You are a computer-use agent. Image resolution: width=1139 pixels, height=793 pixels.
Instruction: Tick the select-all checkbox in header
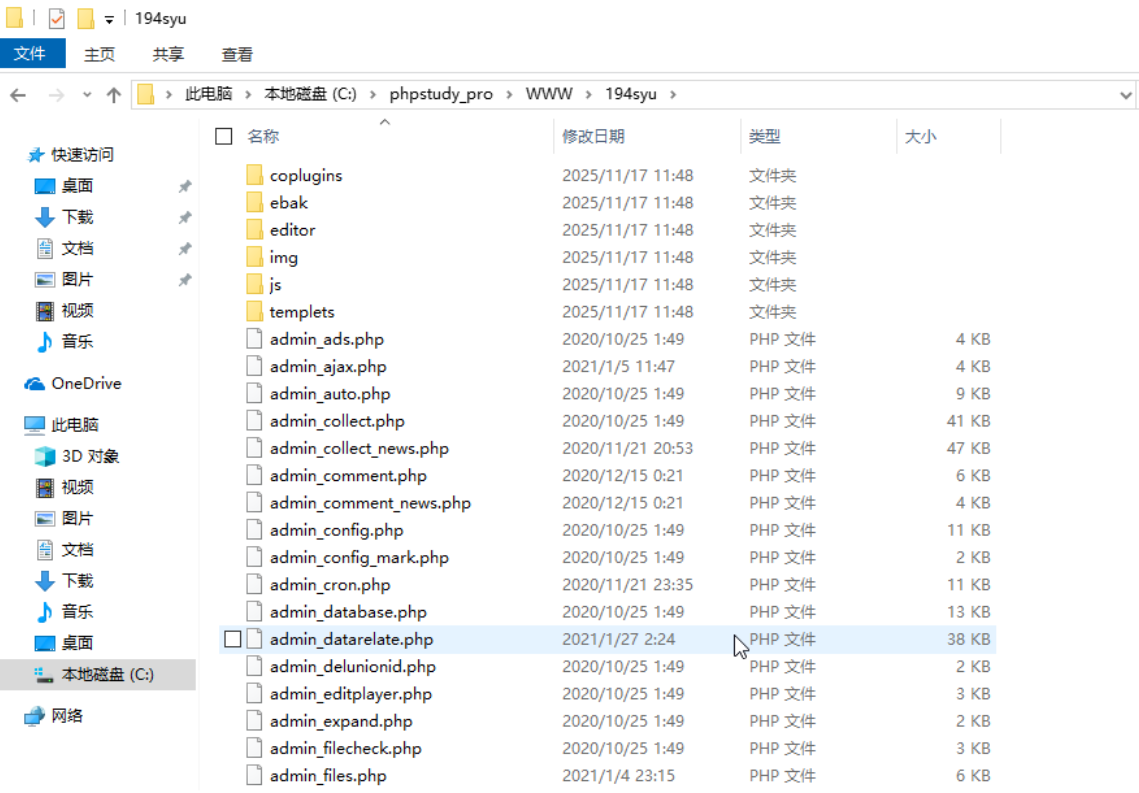pos(224,136)
